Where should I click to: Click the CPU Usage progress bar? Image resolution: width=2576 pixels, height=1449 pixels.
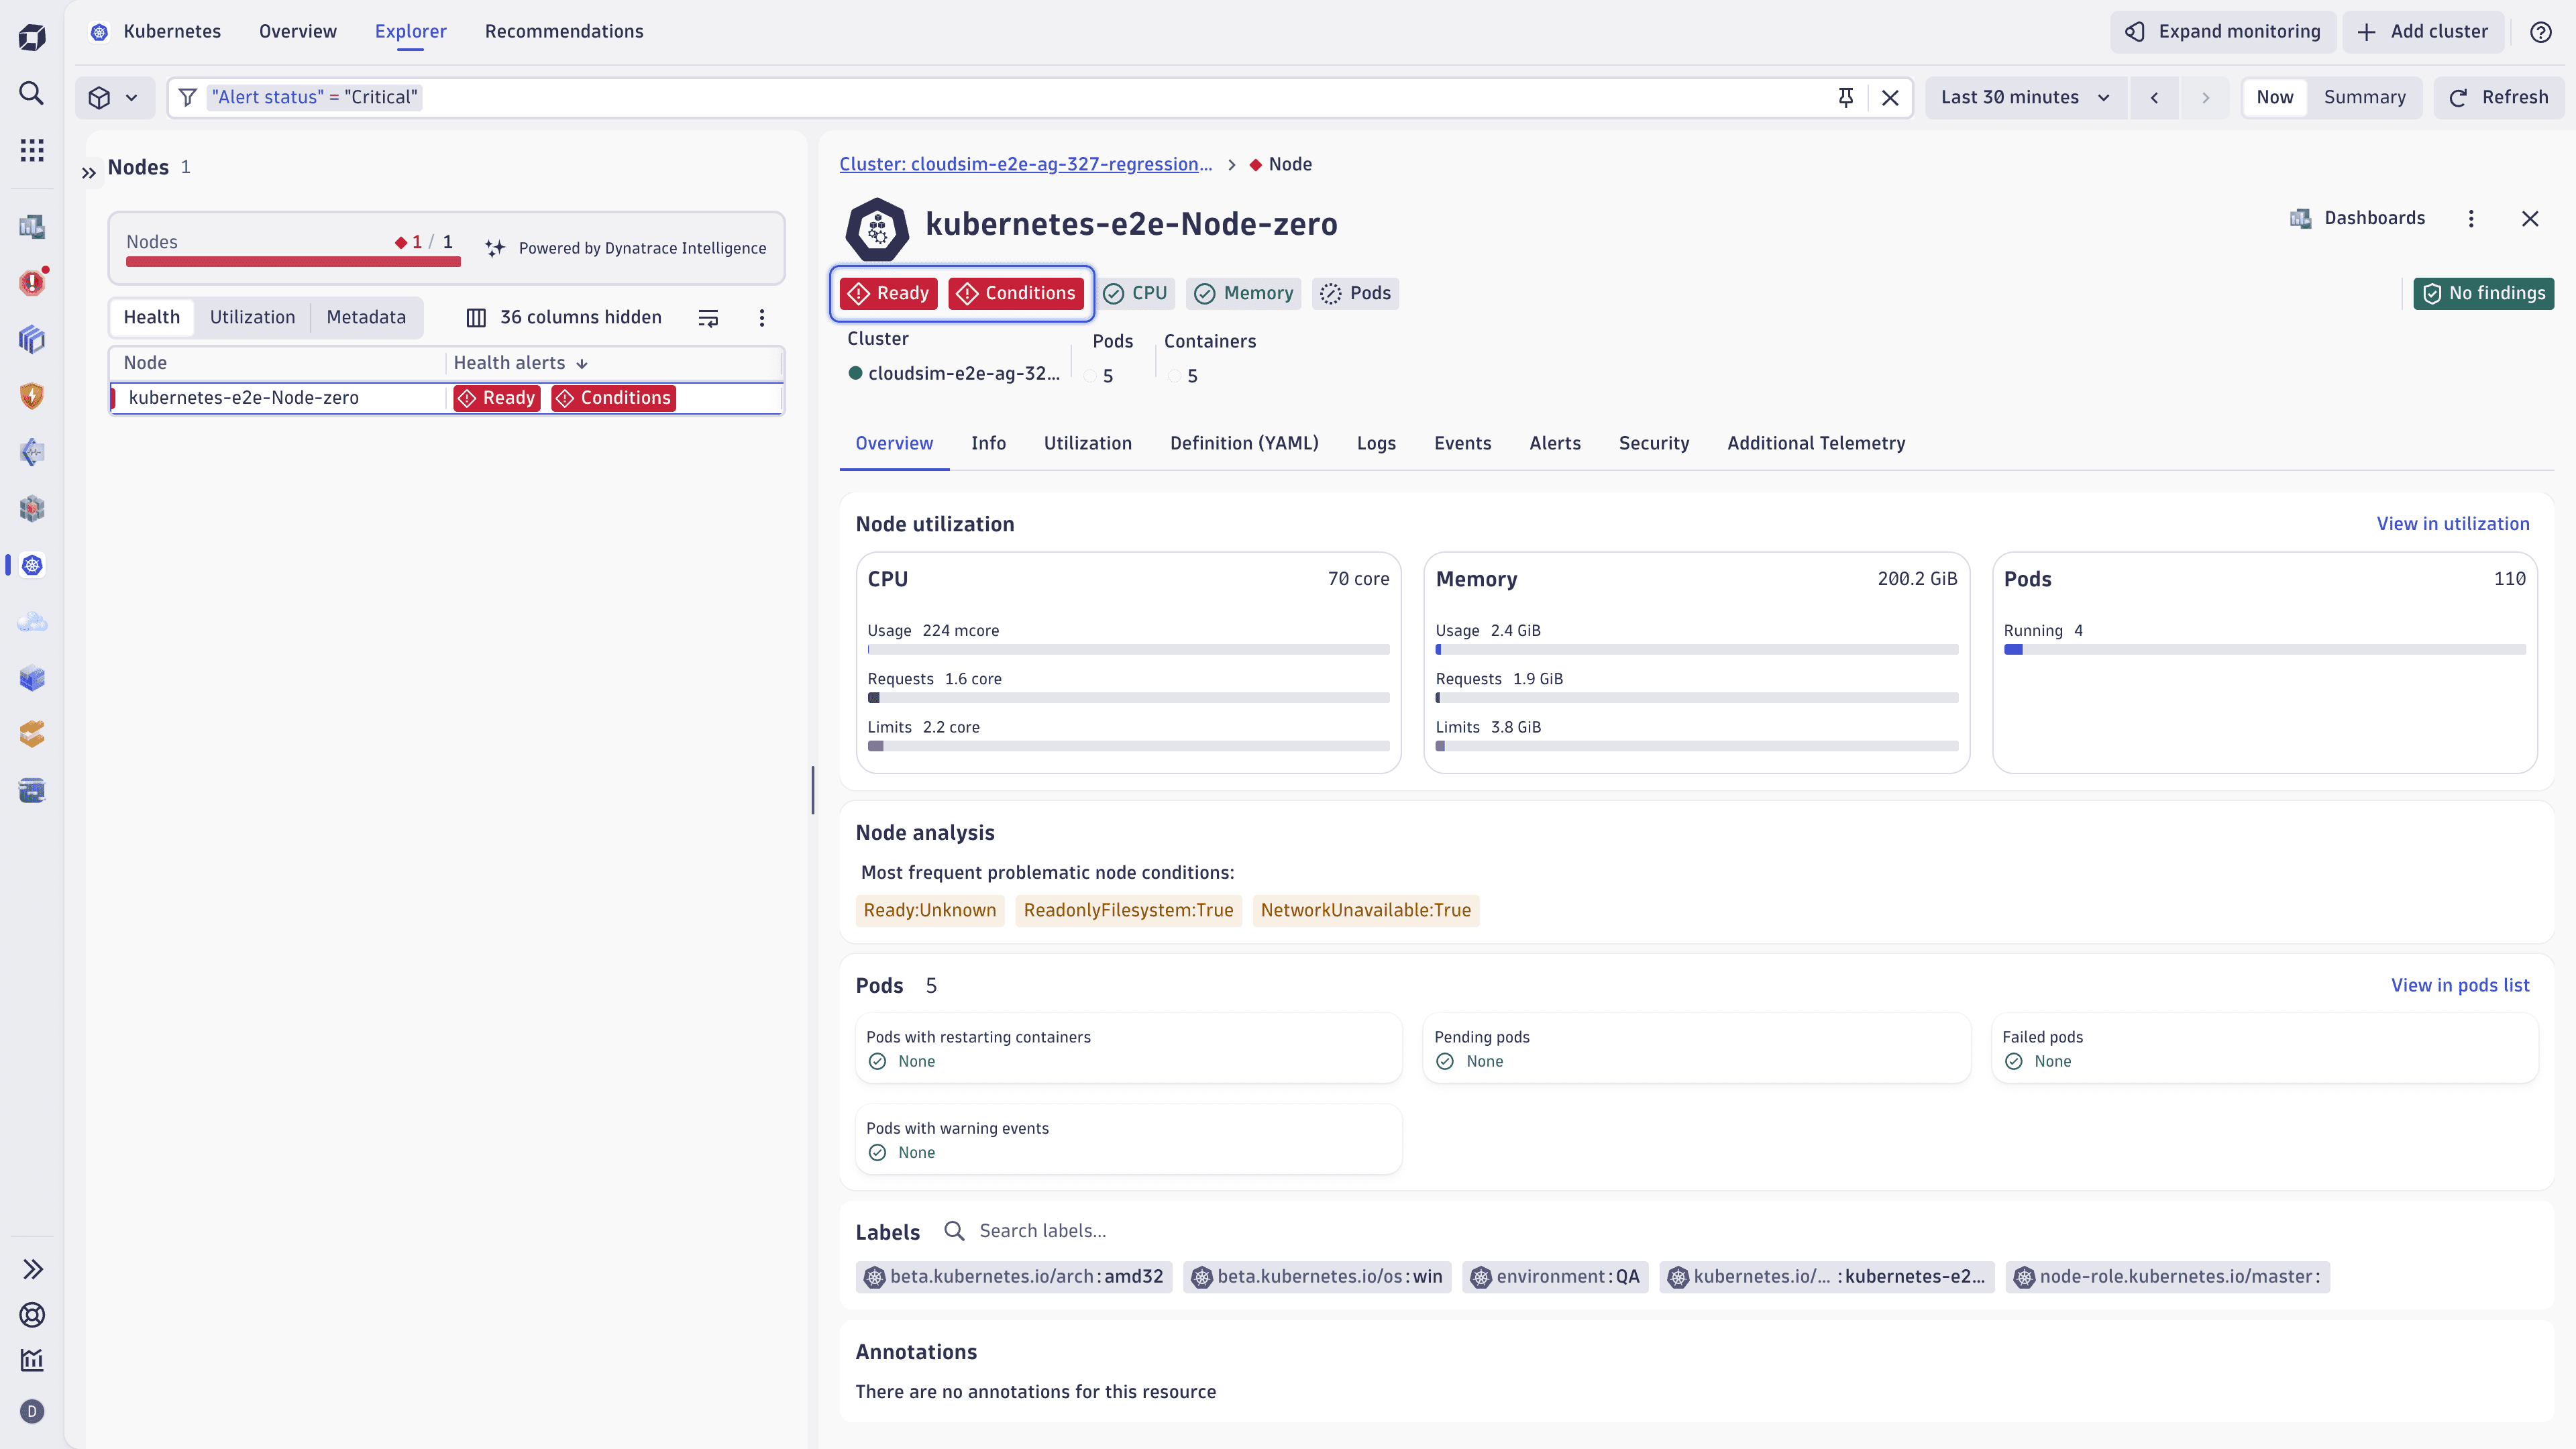point(1128,649)
